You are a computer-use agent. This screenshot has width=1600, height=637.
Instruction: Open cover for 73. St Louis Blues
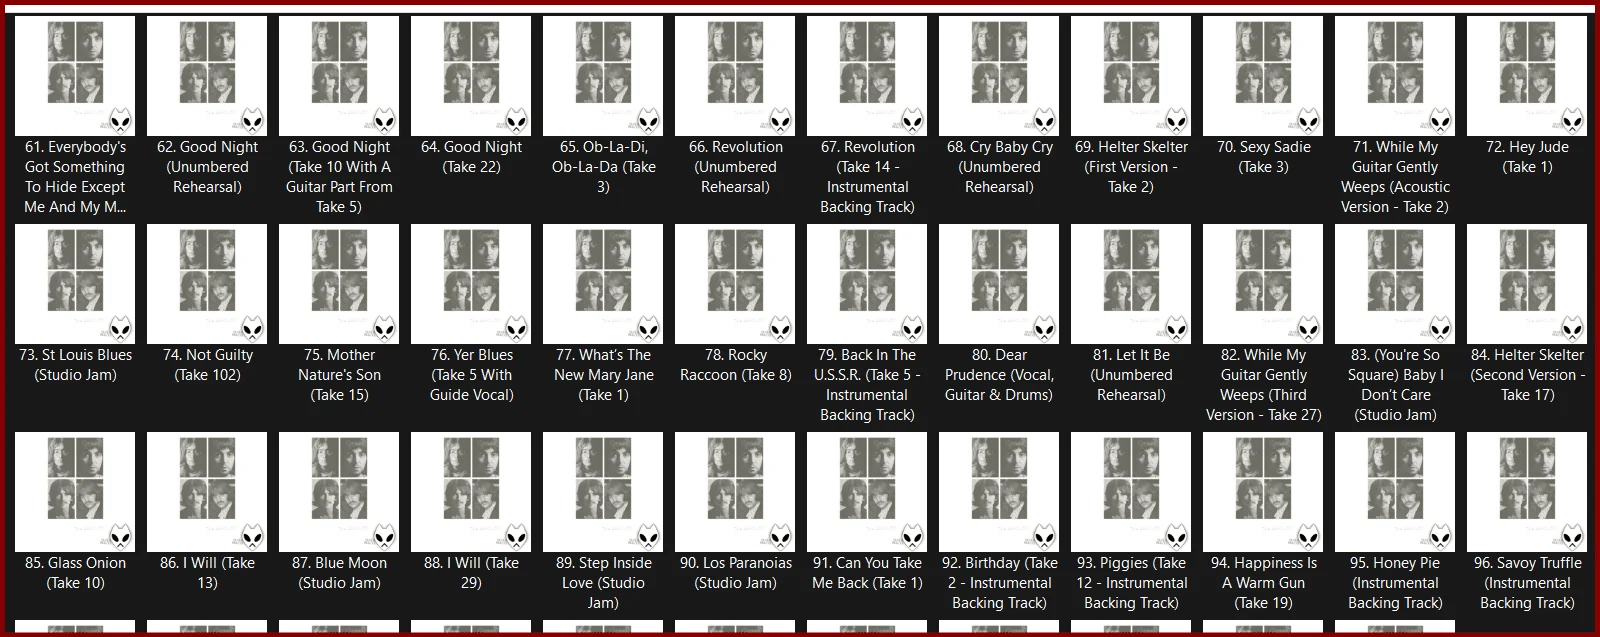click(75, 284)
